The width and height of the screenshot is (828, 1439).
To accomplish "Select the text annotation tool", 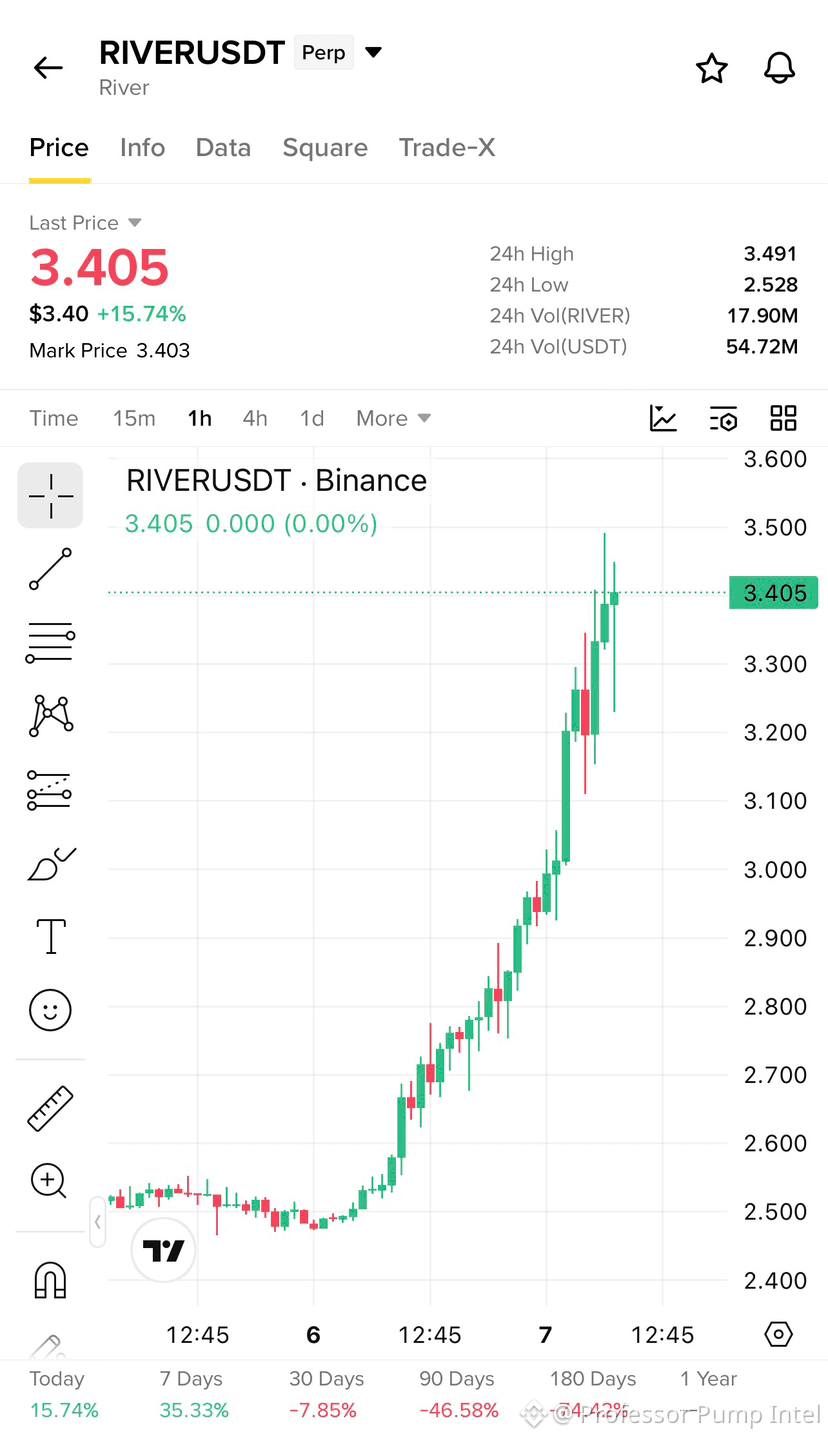I will 50,936.
